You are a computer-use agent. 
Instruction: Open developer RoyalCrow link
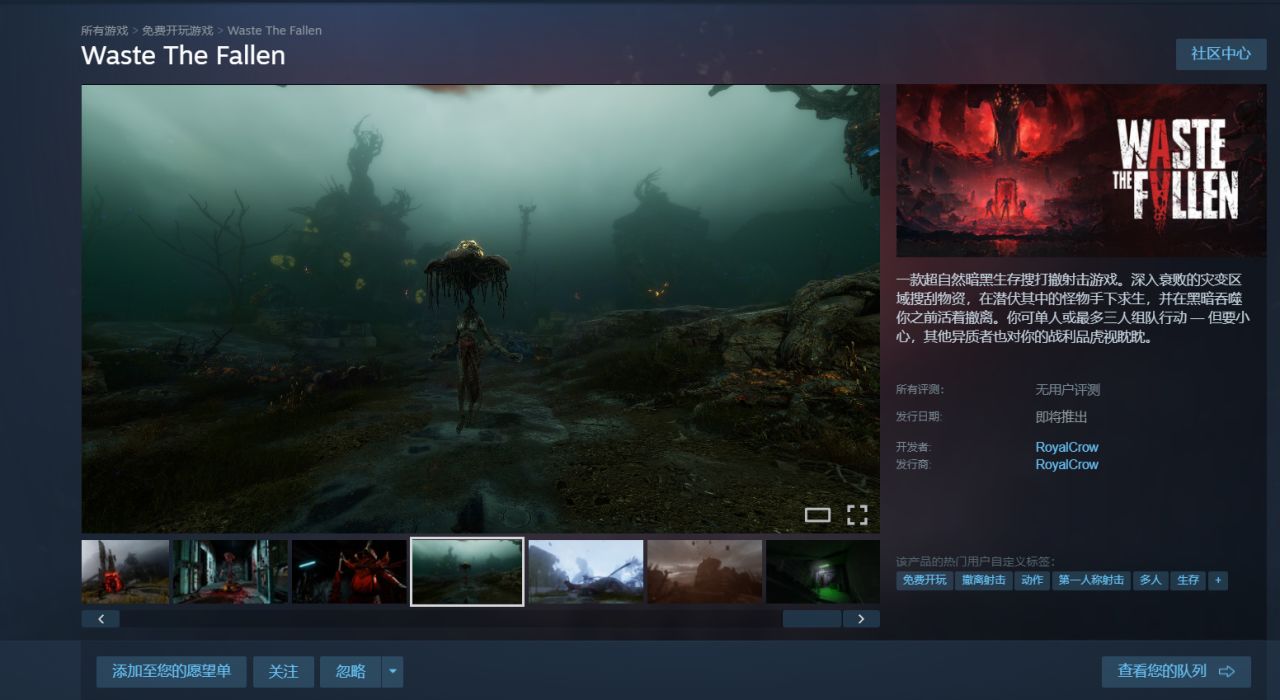click(1067, 447)
